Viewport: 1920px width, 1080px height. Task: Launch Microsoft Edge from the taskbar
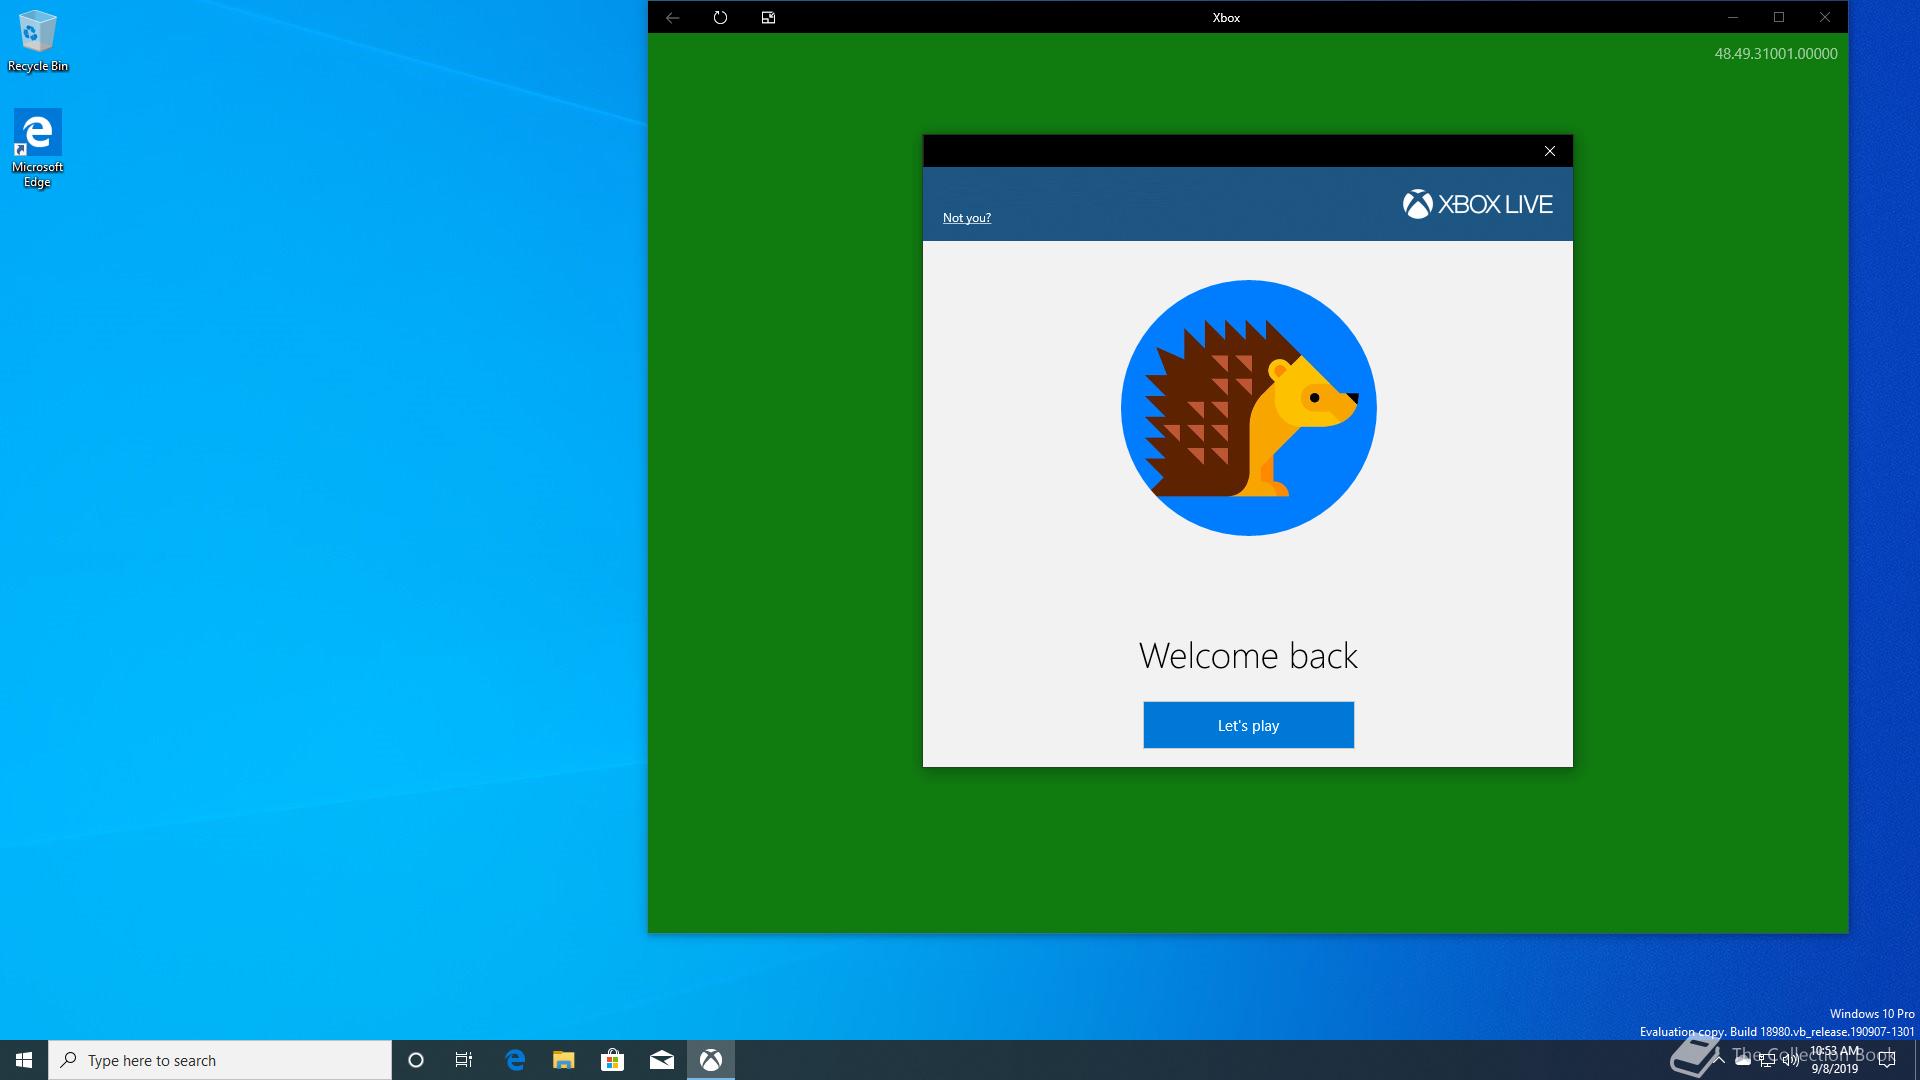(515, 1060)
